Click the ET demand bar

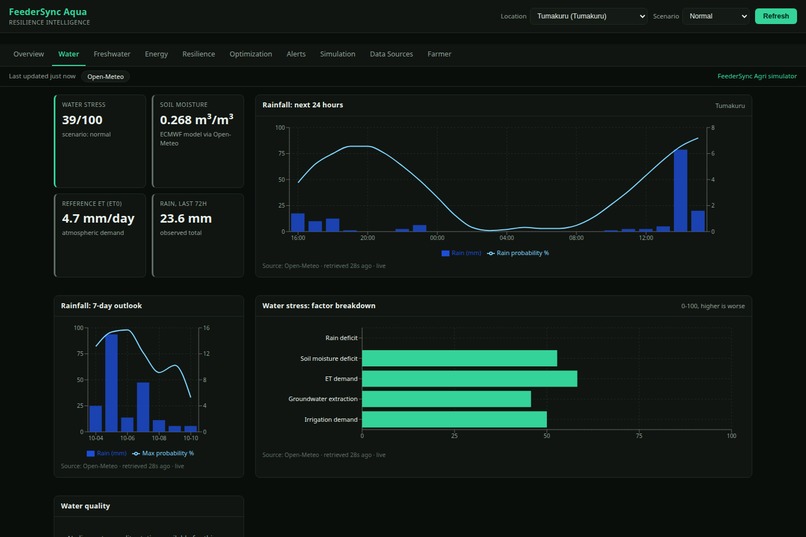(x=470, y=379)
